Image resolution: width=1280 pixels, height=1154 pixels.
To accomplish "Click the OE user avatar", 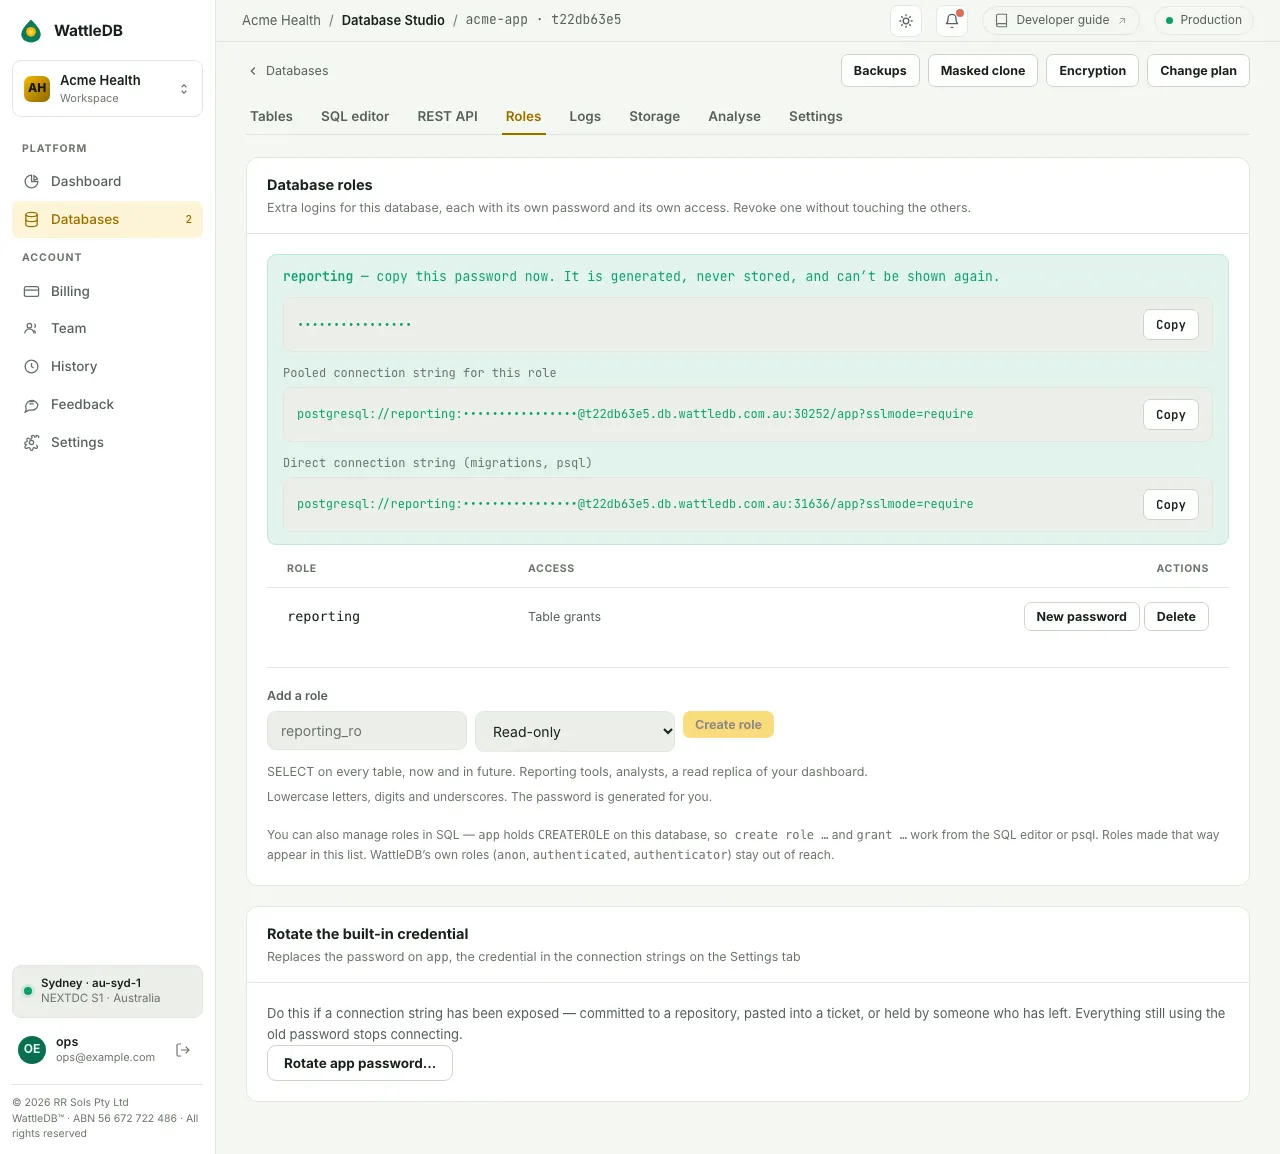I will 32,1049.
